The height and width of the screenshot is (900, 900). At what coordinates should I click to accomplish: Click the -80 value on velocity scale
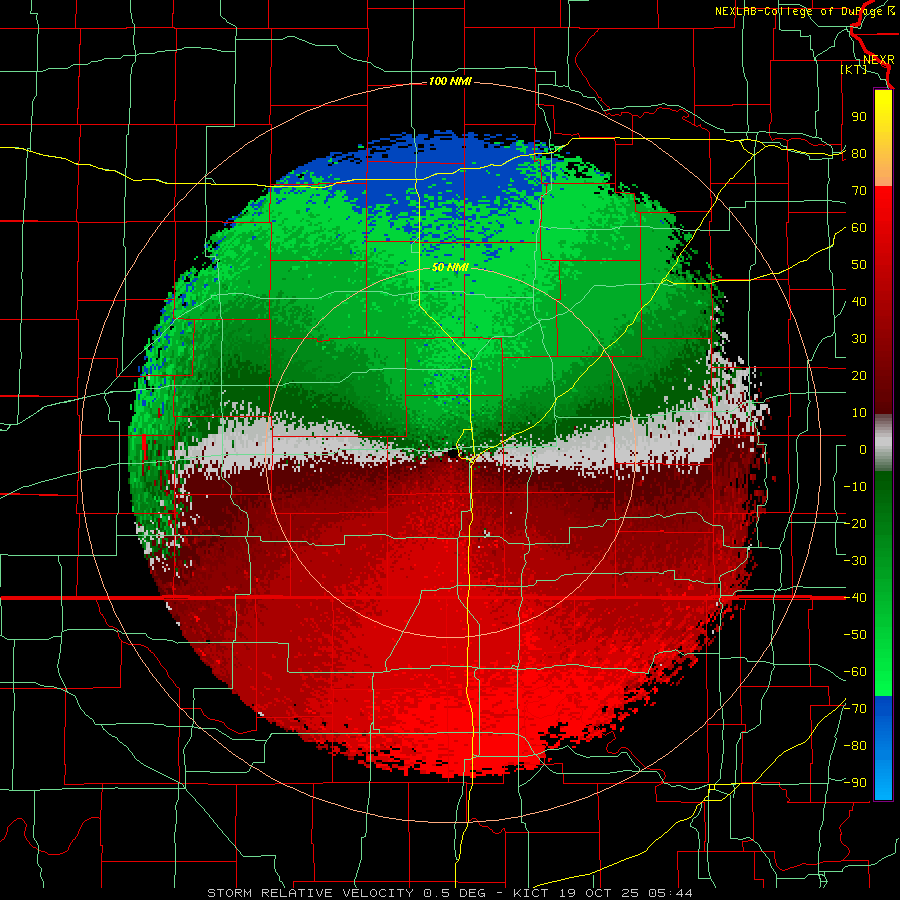pyautogui.click(x=855, y=746)
